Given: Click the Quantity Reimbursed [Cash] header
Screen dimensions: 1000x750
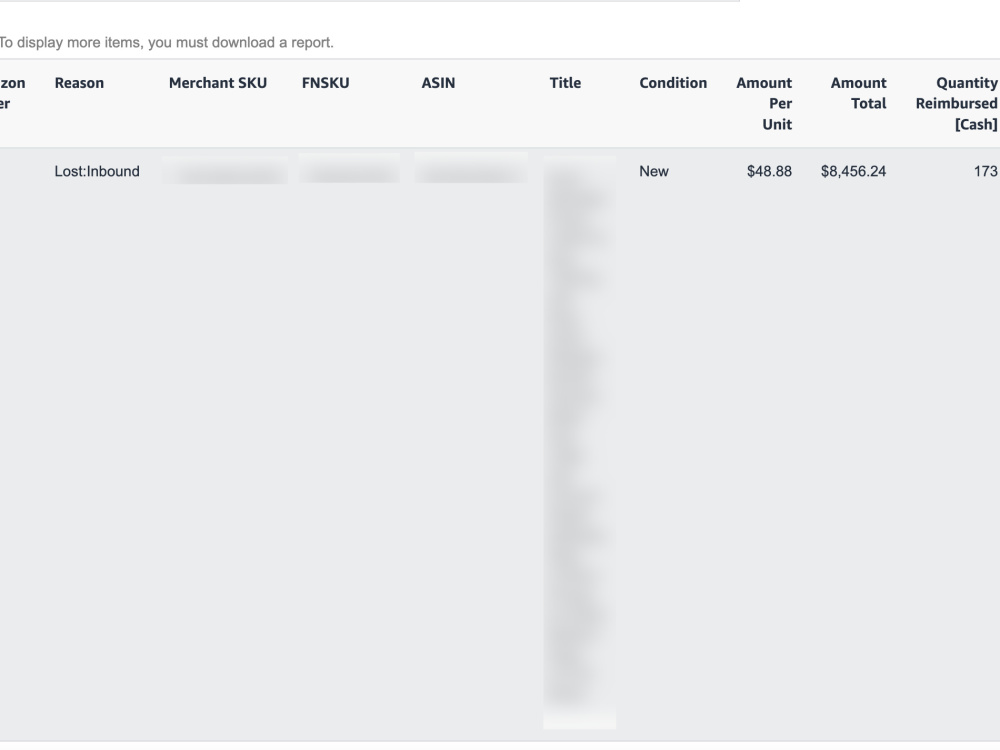Looking at the screenshot, I should point(957,103).
